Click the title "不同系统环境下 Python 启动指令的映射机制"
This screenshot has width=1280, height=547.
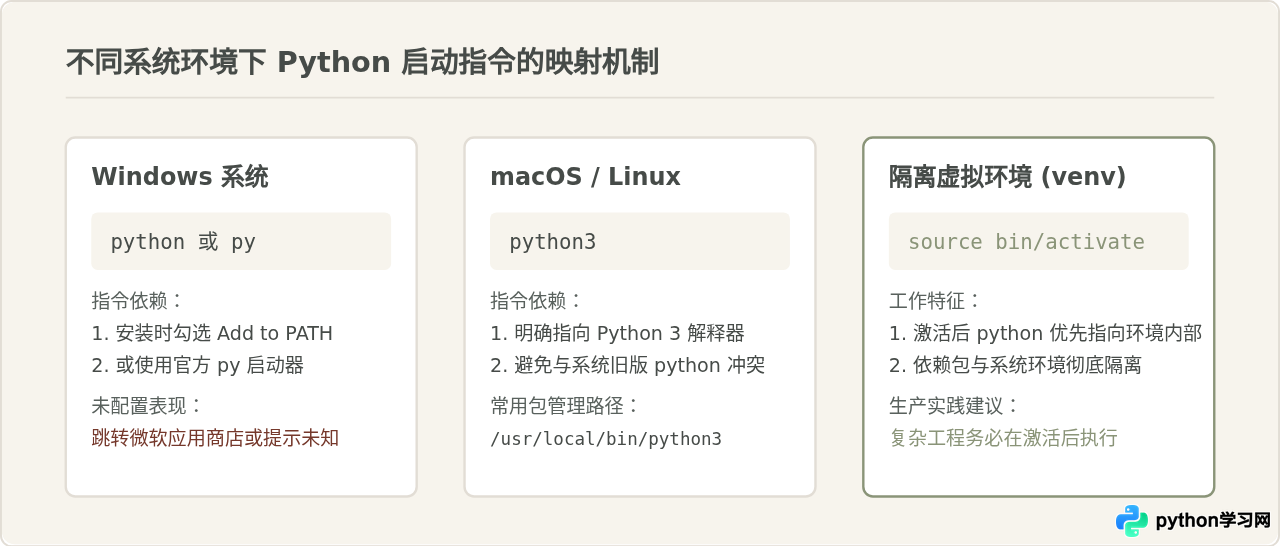tap(362, 62)
